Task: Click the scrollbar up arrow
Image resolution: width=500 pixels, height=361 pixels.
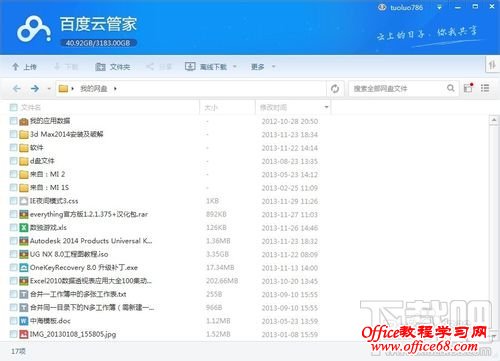Action: 494,120
